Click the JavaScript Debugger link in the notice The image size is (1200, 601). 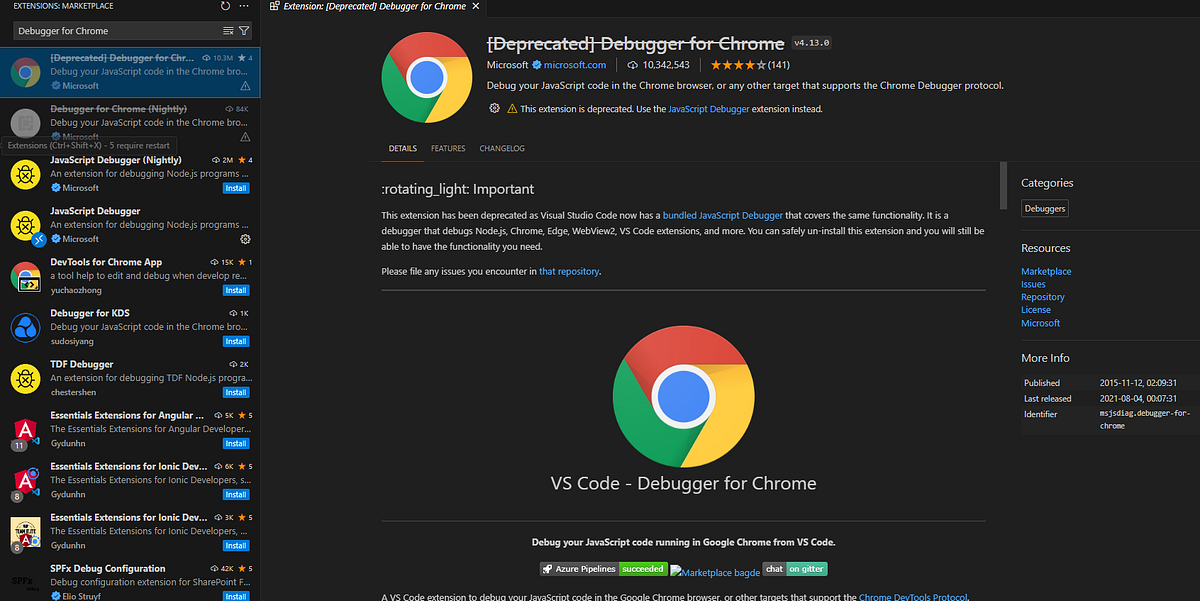709,108
